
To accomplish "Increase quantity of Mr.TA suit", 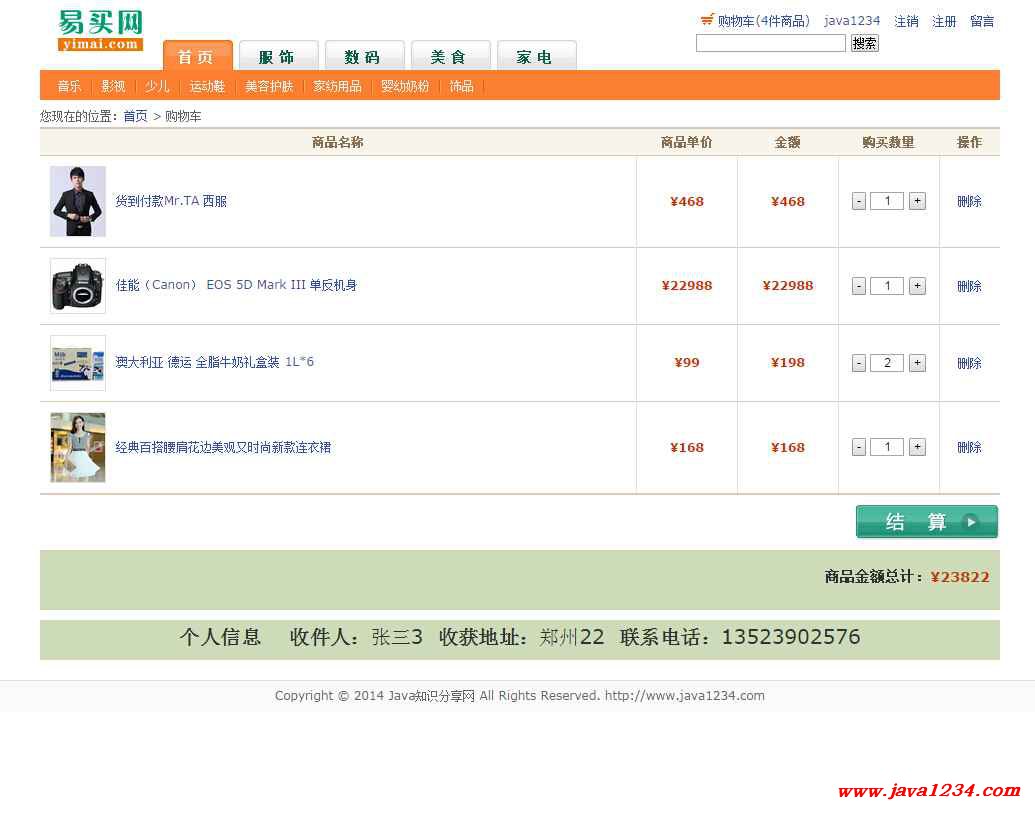I will coord(917,201).
